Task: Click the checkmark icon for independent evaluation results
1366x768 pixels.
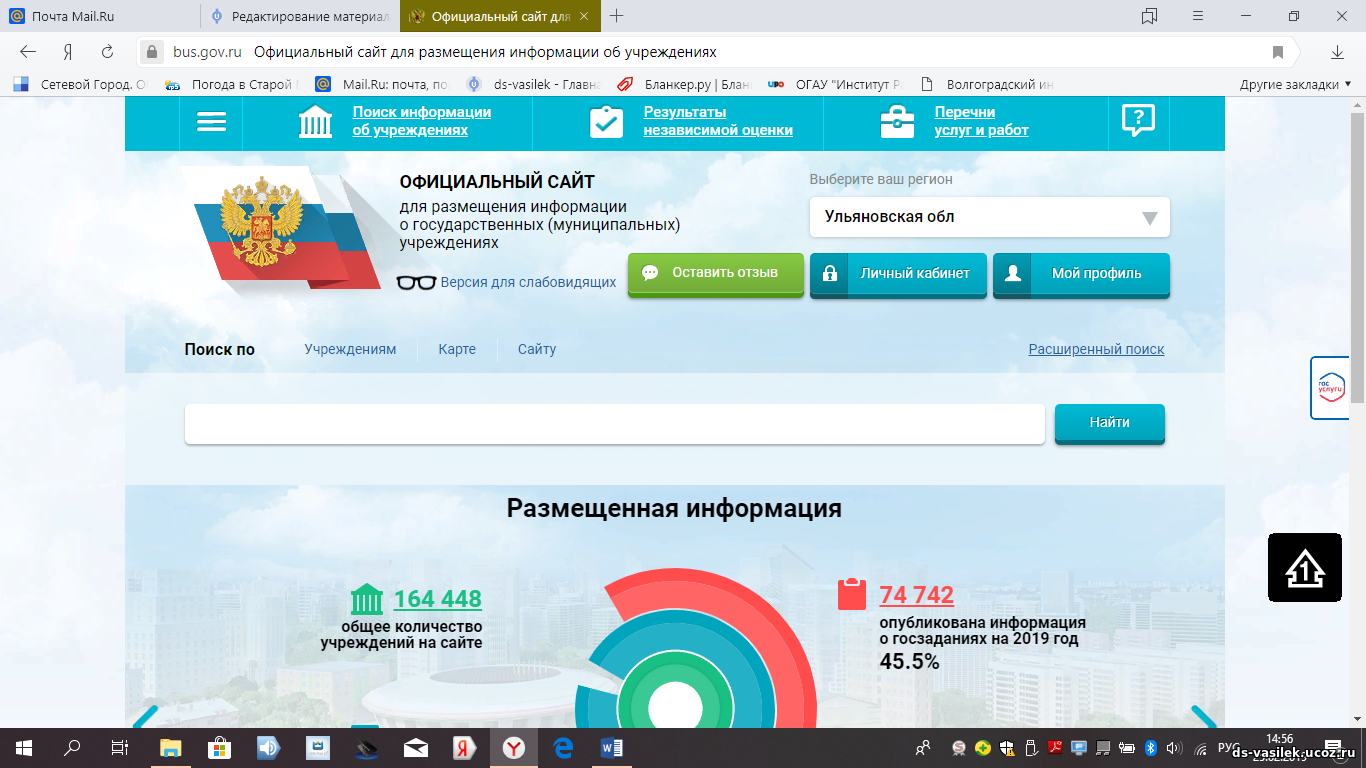Action: click(605, 122)
